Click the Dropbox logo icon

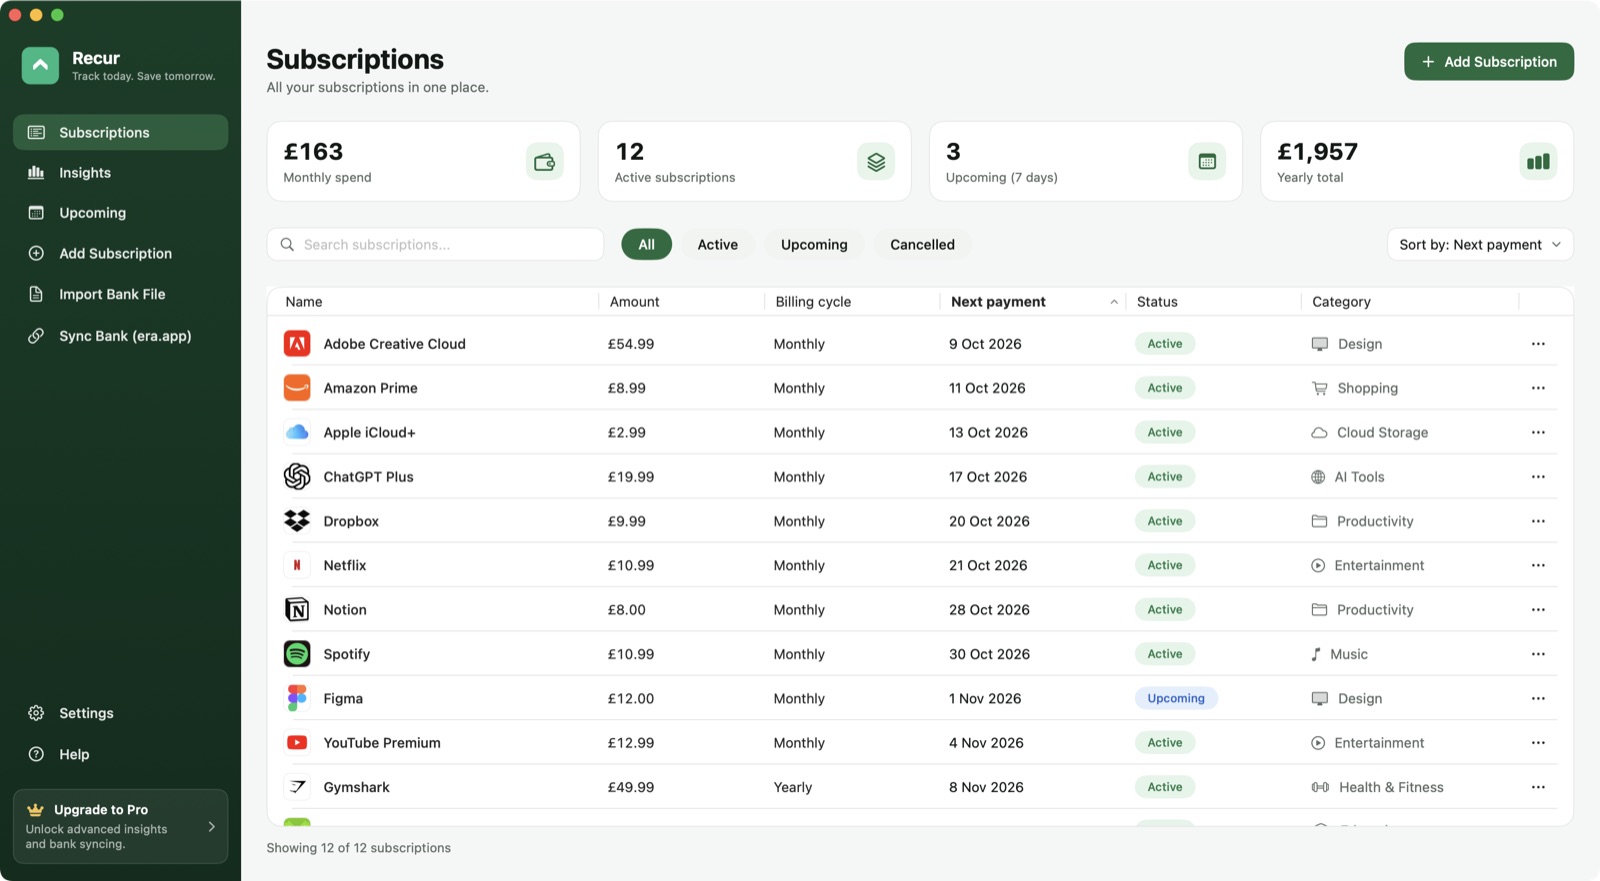[297, 521]
